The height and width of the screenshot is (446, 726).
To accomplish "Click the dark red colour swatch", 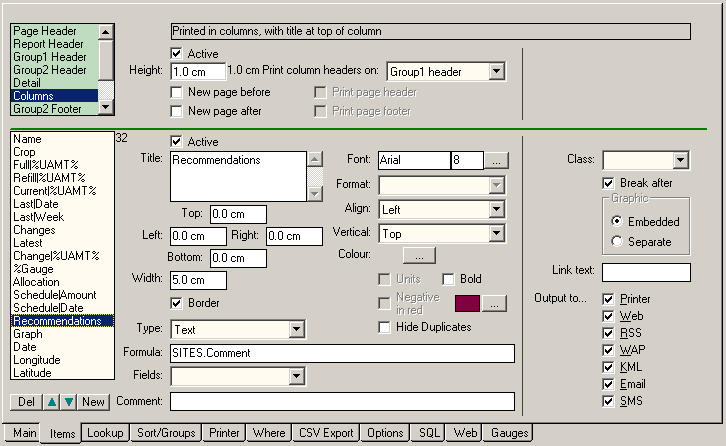I will 468,303.
